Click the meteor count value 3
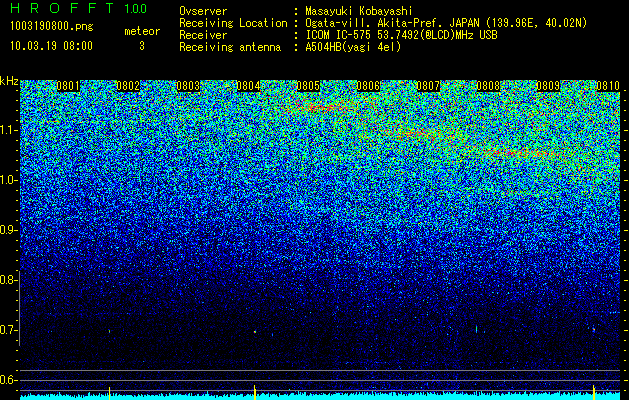Viewport: 629px width, 400px height. (x=142, y=46)
